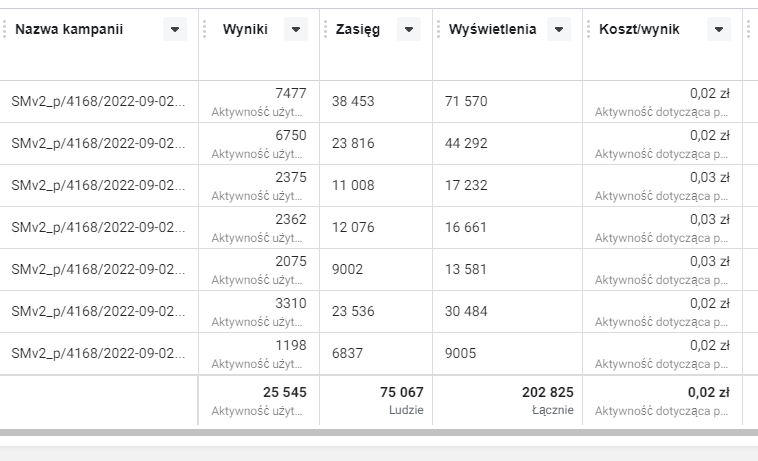Click the drag handle beside Koszt/wynik header

pos(589,30)
